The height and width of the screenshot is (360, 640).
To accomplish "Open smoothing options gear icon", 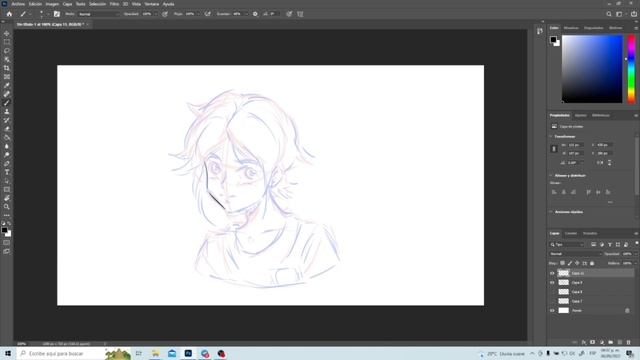I will pyautogui.click(x=255, y=14).
